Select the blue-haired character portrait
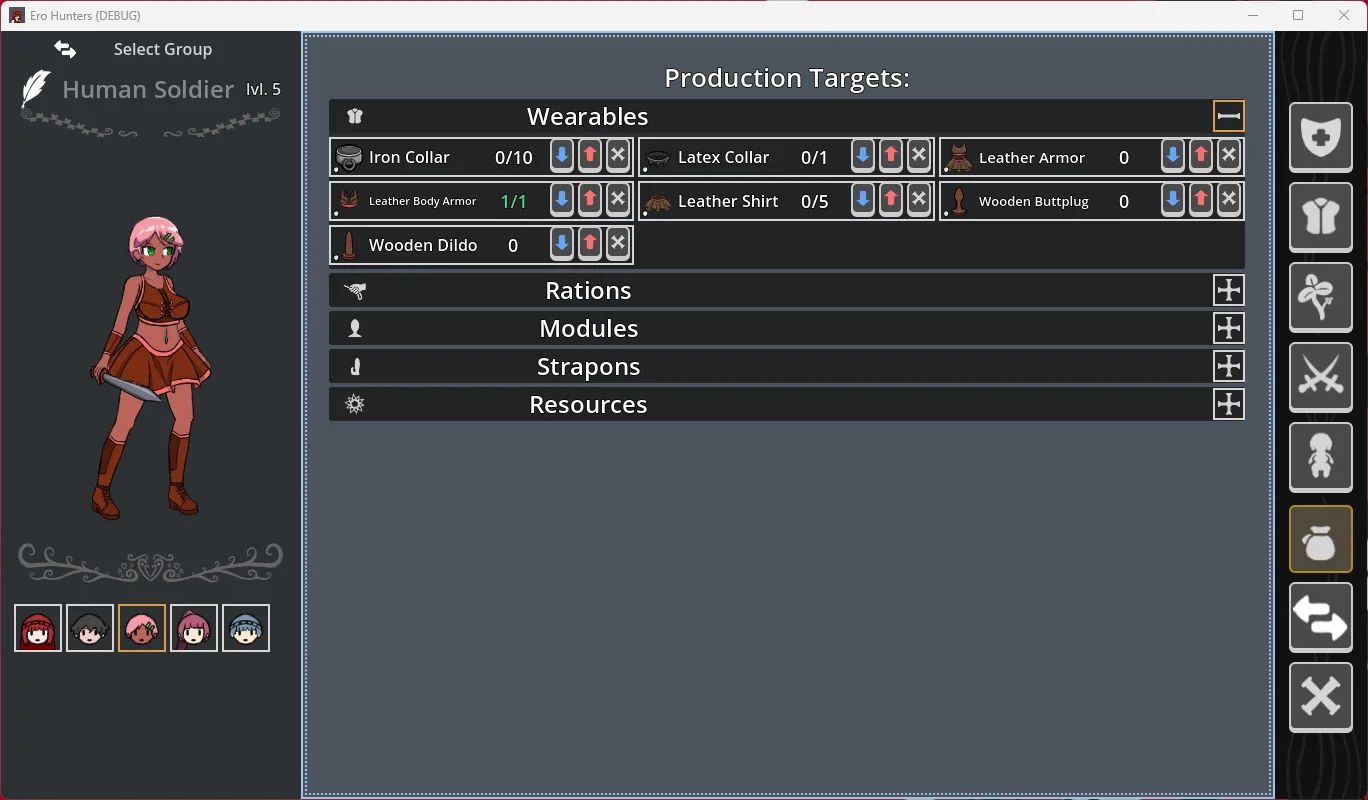The height and width of the screenshot is (800, 1368). (x=246, y=628)
